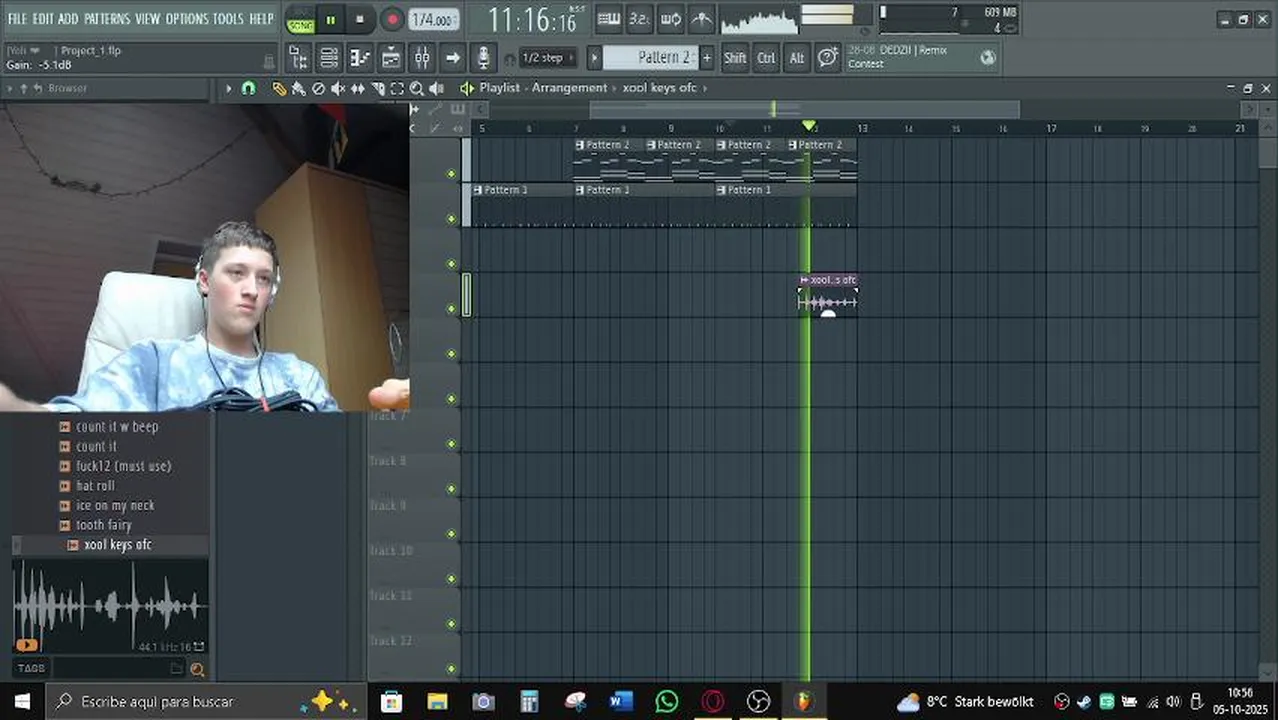The image size is (1278, 720).
Task: Select the Draw pencil tool
Action: (279, 88)
